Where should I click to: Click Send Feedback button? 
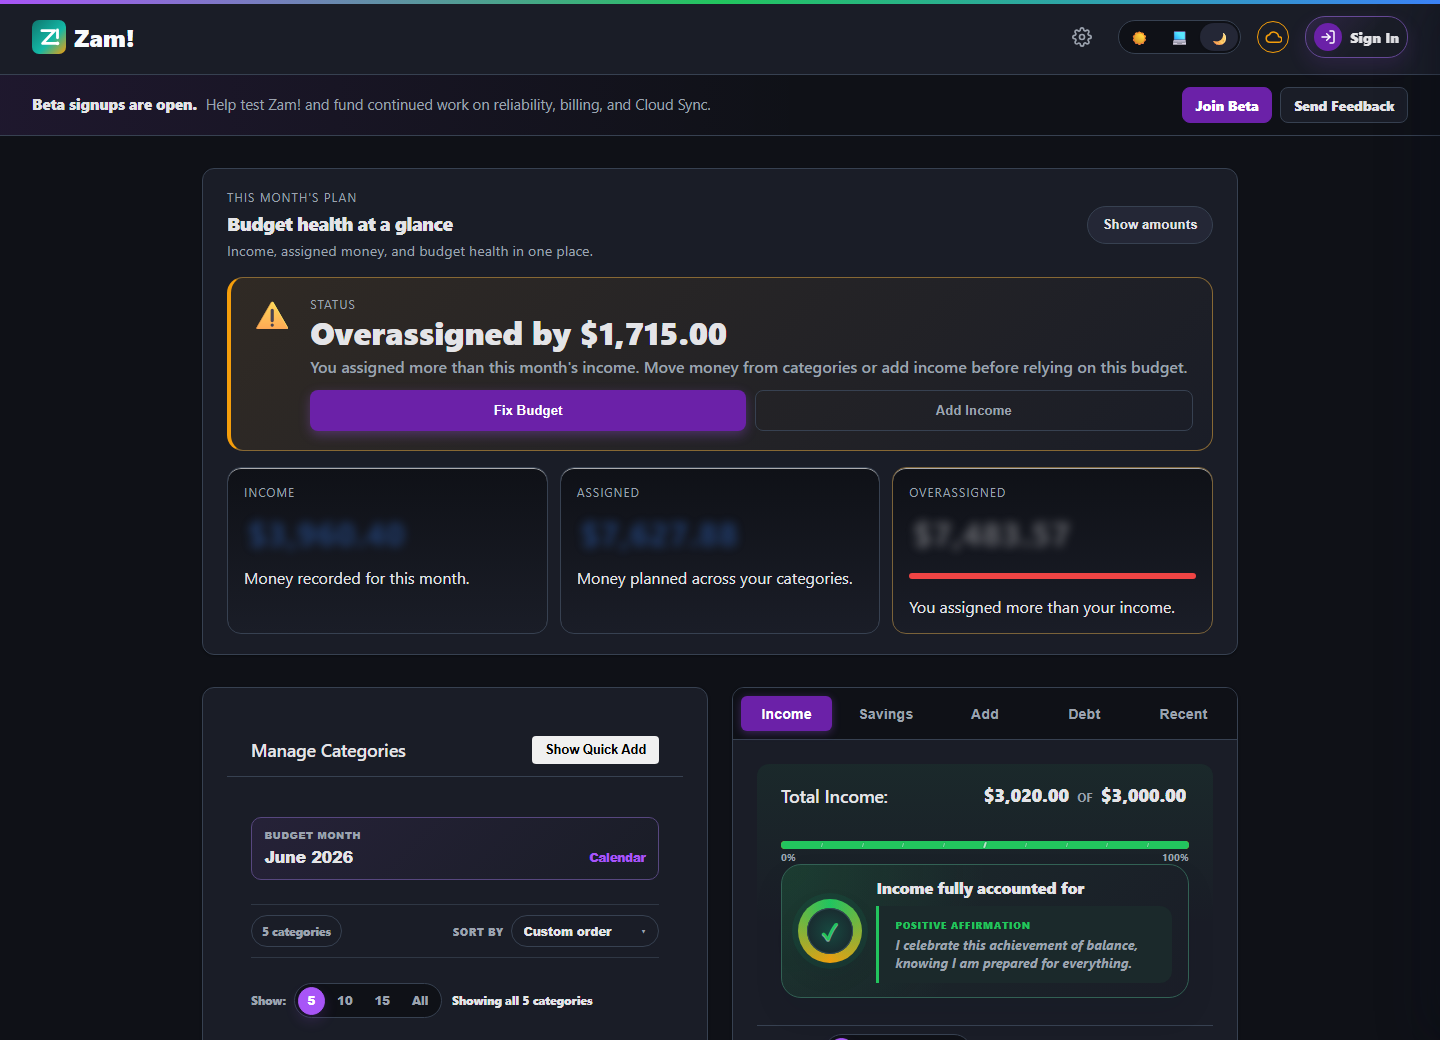click(1344, 105)
